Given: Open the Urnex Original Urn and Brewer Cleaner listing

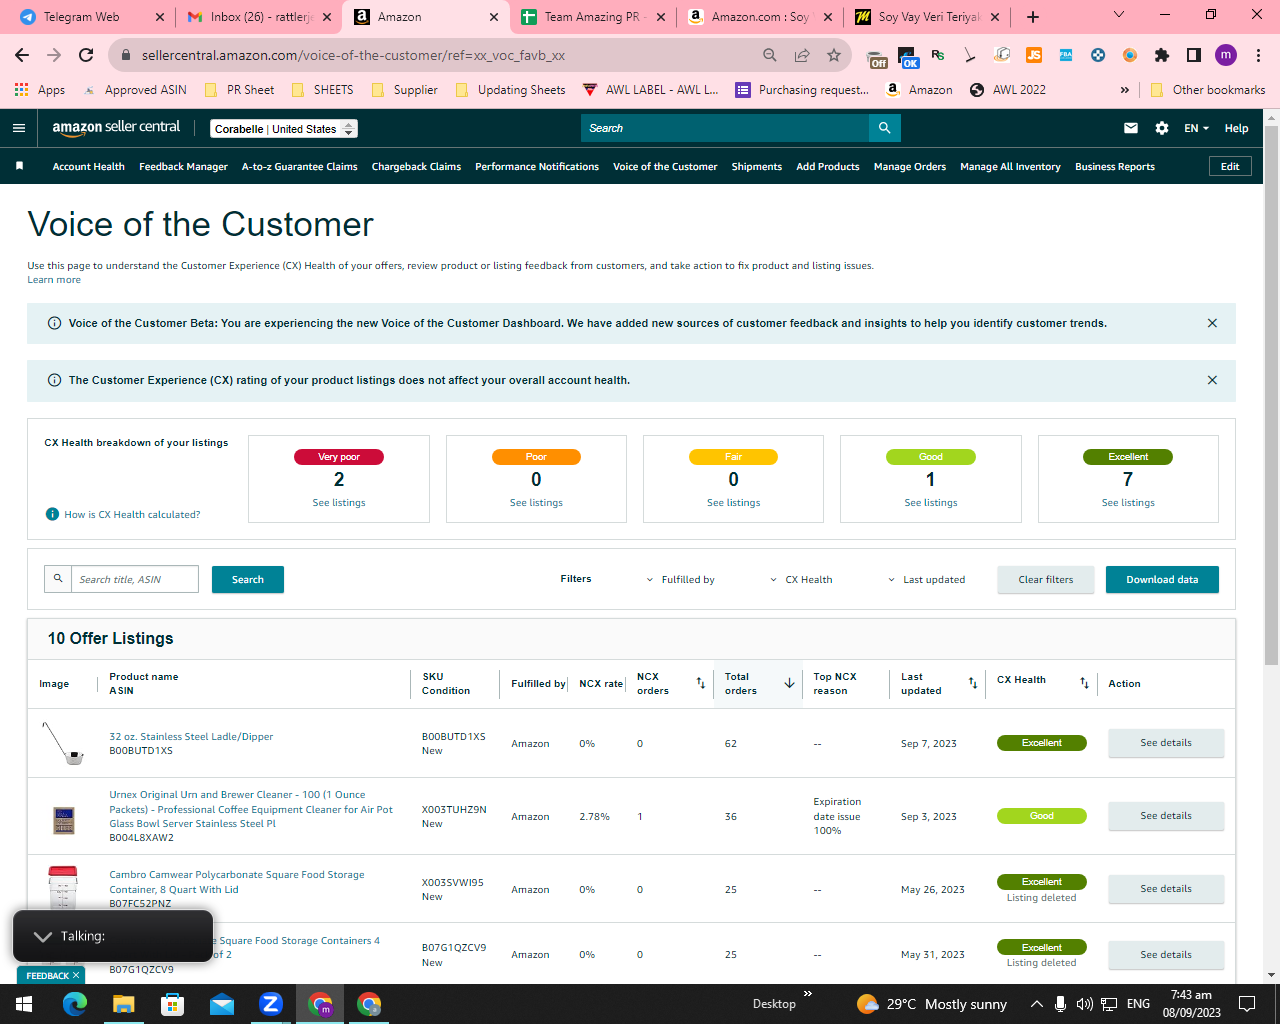Looking at the screenshot, I should point(251,809).
